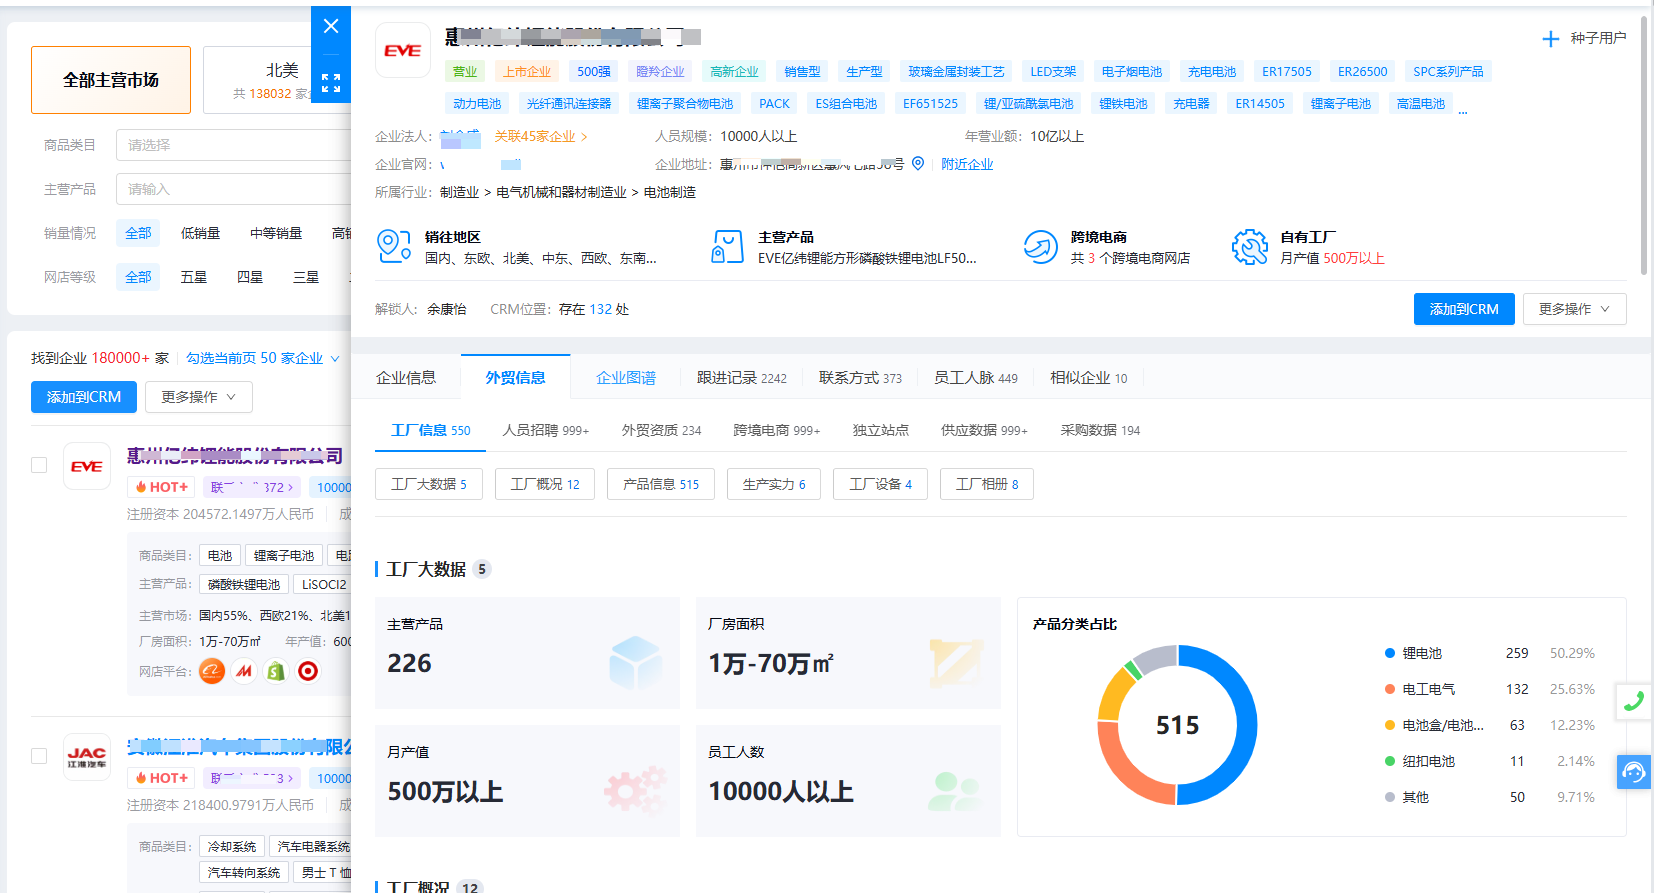Click JAC company logo in list
Screen dimensions: 1654x893
(x=87, y=757)
